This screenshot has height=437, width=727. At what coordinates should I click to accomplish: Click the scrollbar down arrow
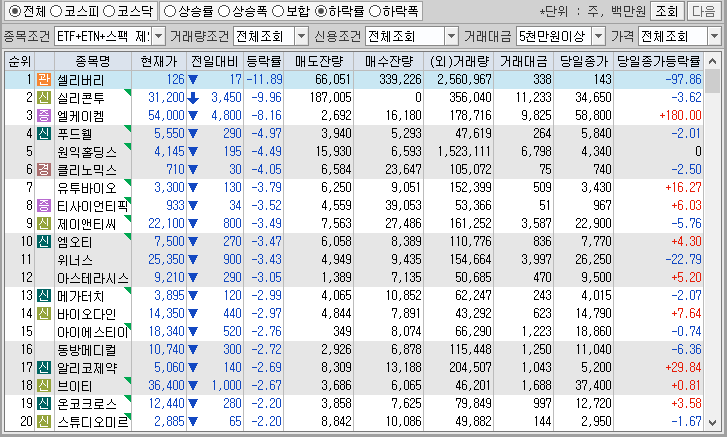point(712,422)
